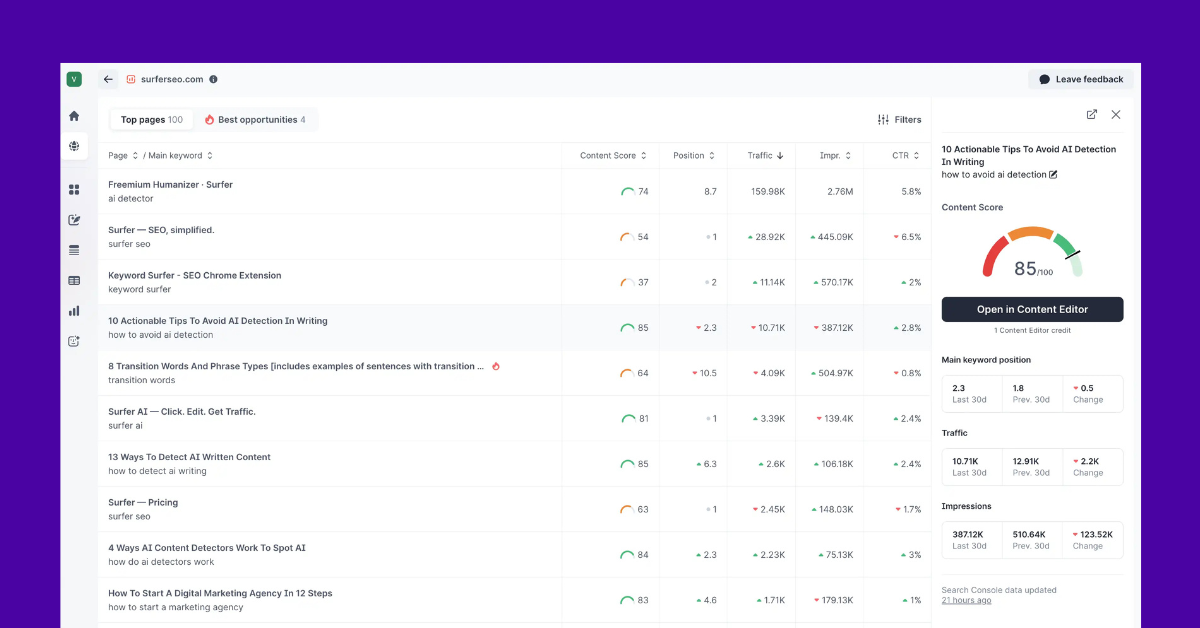Open the four-squares grid icon in sidebar

[x=74, y=190]
